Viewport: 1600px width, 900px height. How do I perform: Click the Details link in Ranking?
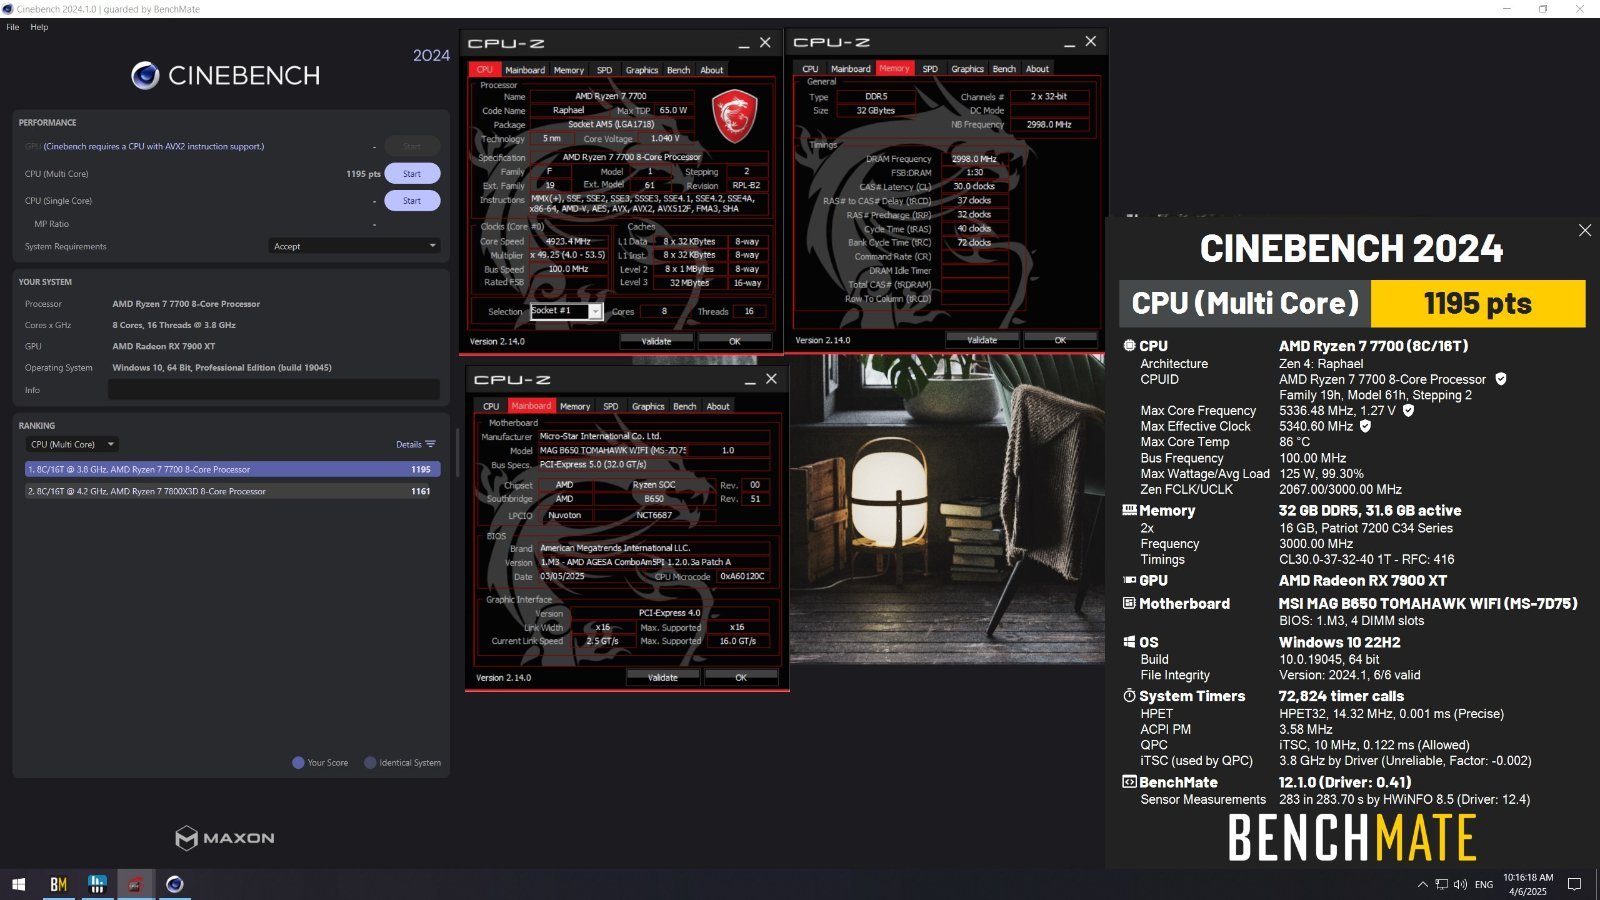(408, 444)
